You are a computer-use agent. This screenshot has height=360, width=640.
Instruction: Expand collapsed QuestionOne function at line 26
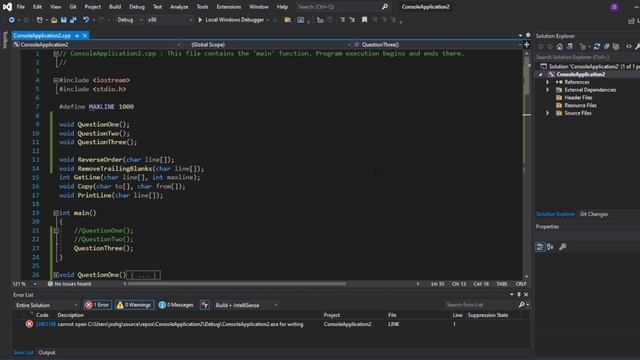click(x=56, y=275)
